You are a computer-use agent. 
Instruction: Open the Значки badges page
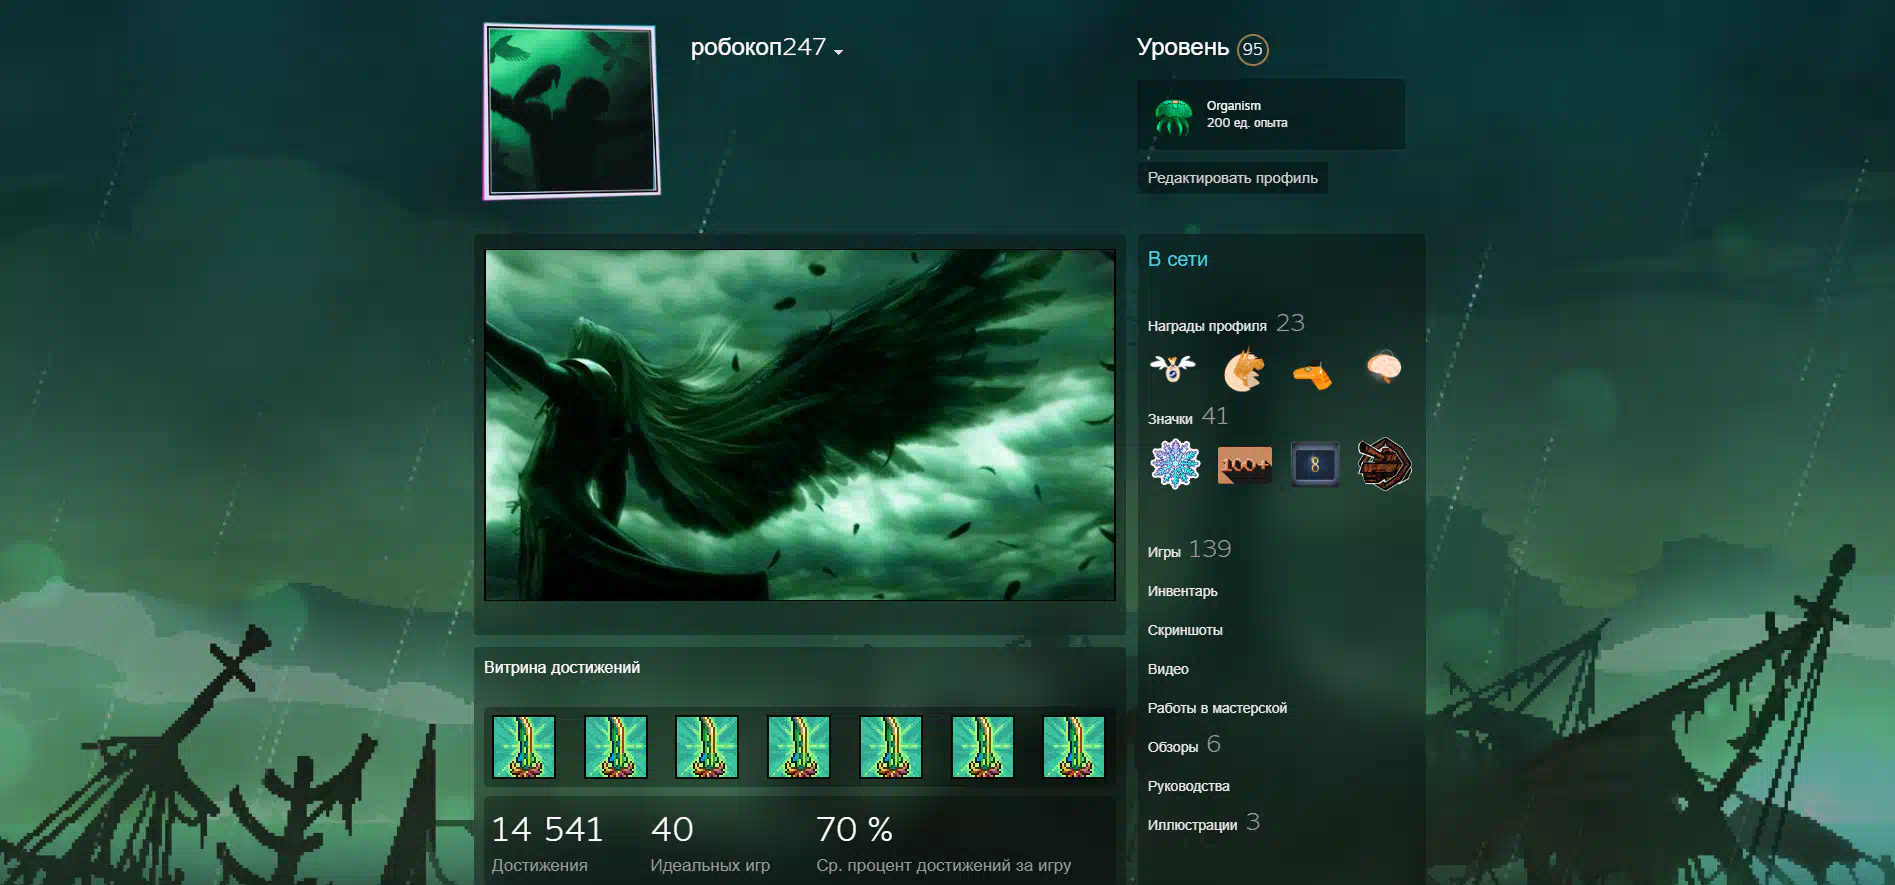1170,419
